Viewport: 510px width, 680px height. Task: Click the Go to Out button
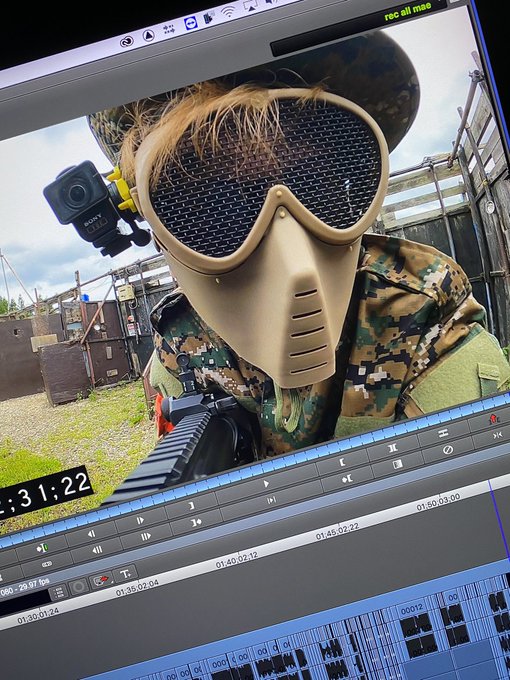(x=196, y=522)
